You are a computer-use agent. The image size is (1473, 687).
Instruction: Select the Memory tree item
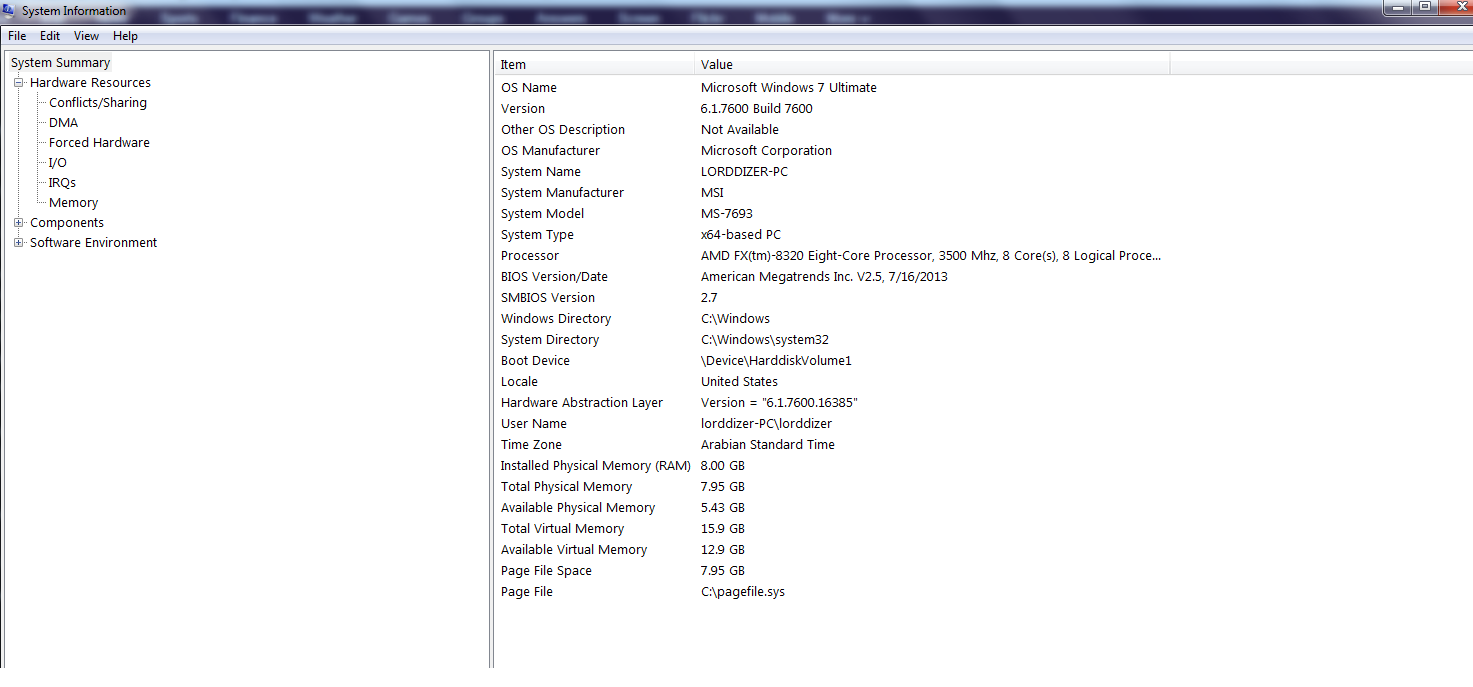pos(73,203)
